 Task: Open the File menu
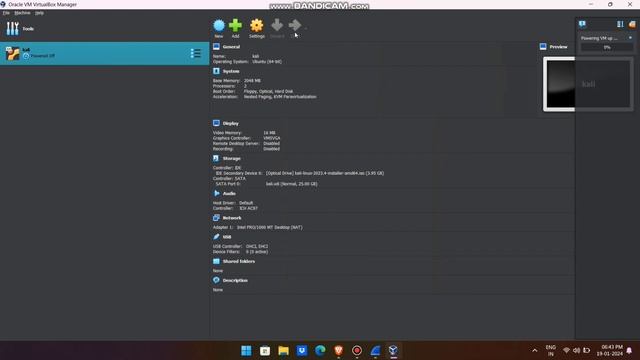click(x=6, y=13)
